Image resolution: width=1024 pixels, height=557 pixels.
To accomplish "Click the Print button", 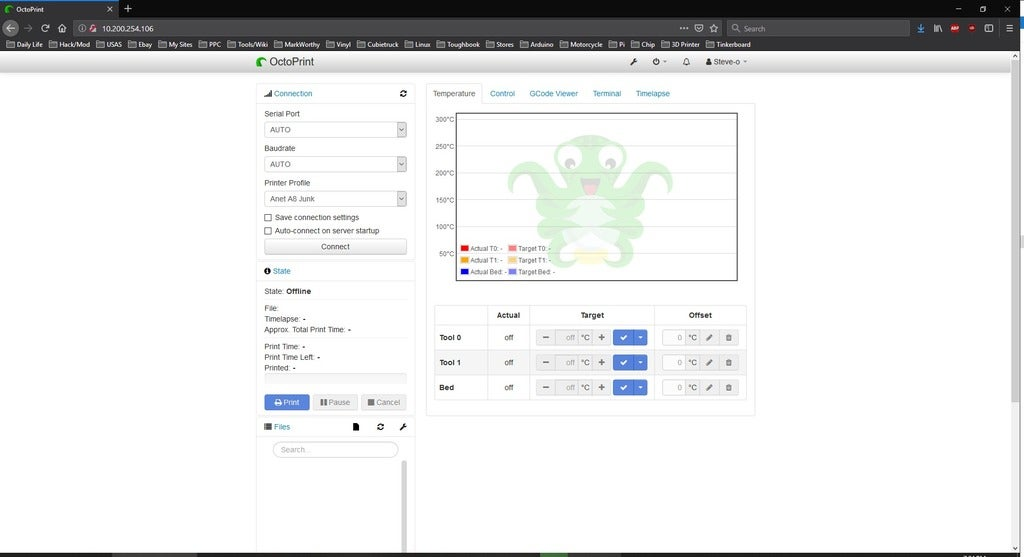I will (287, 402).
